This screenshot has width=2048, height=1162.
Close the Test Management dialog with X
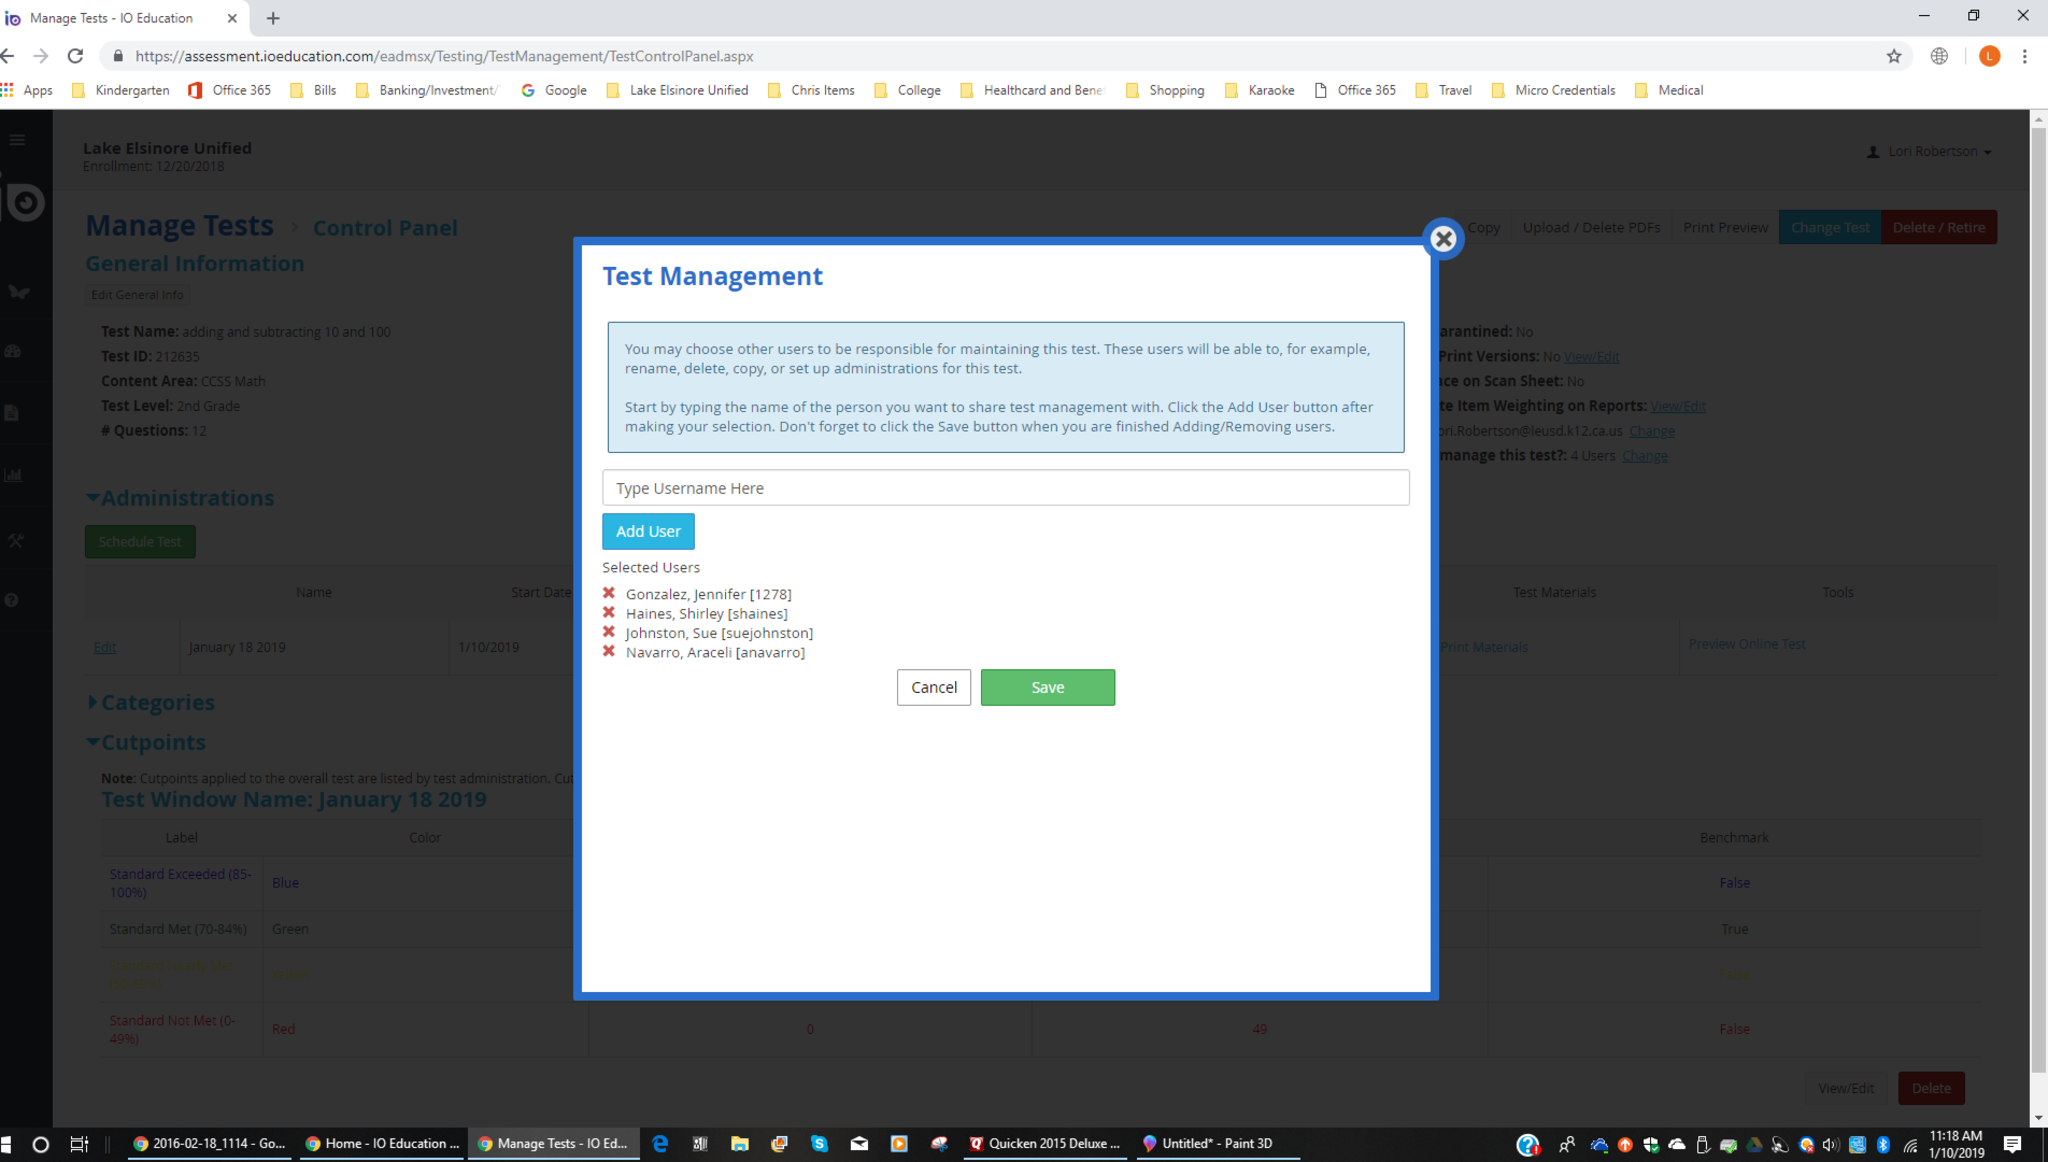1443,239
